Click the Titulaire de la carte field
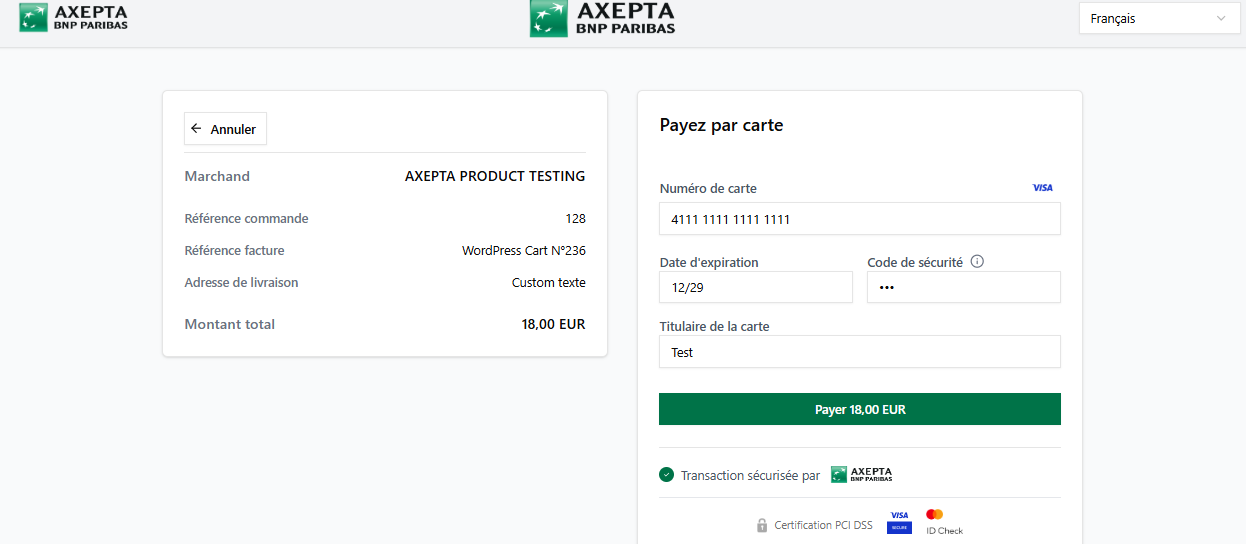 coord(859,352)
